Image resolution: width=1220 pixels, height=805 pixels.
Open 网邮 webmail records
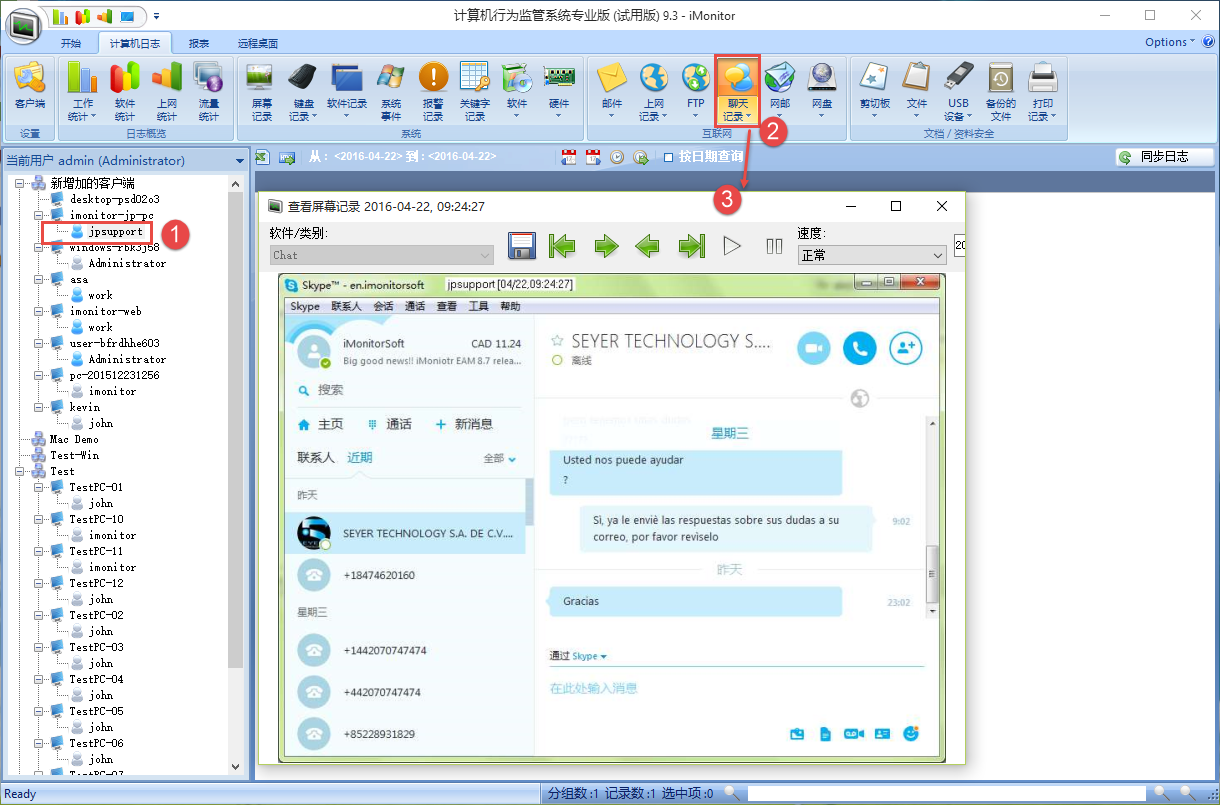coord(780,91)
